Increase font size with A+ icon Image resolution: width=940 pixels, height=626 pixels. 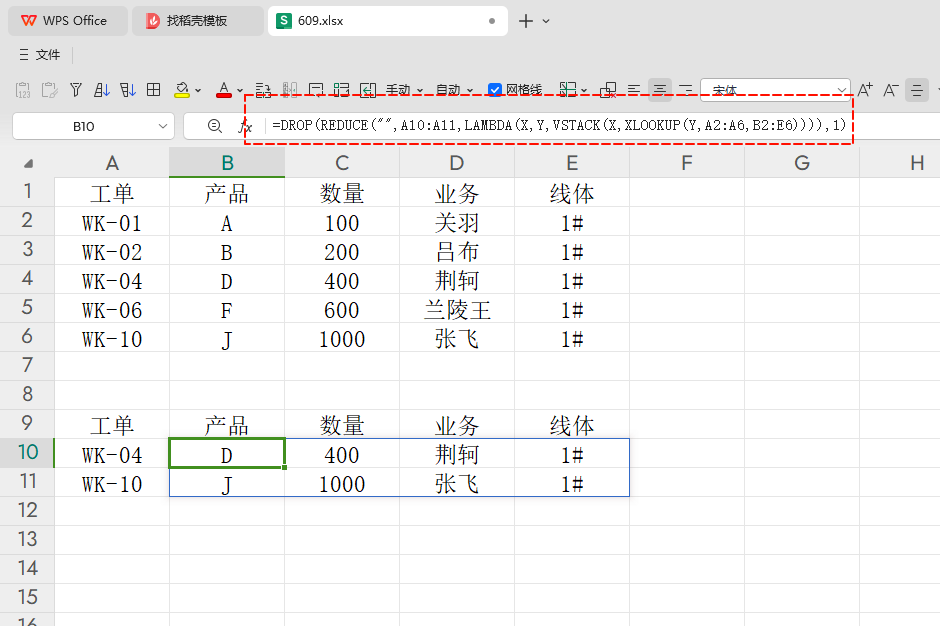(x=864, y=90)
